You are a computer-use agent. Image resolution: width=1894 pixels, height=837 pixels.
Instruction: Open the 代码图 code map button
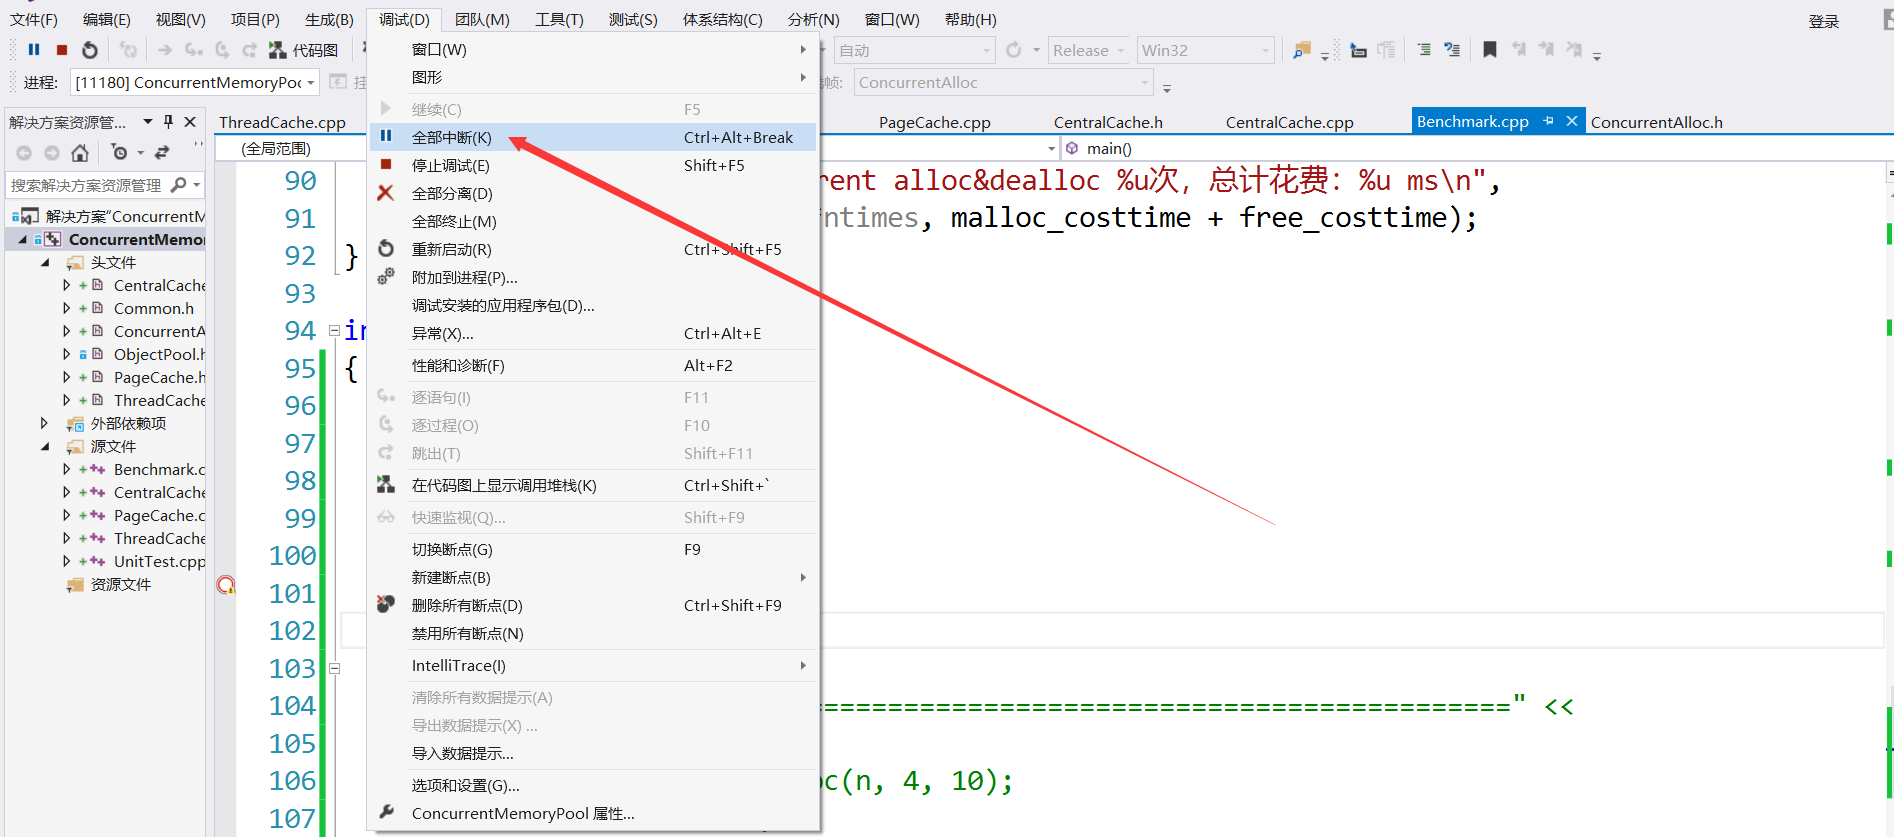point(303,50)
